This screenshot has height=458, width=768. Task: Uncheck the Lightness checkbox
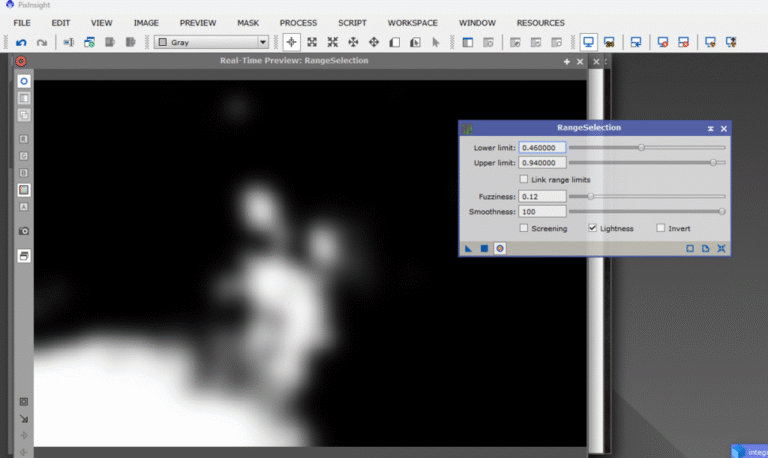(593, 228)
